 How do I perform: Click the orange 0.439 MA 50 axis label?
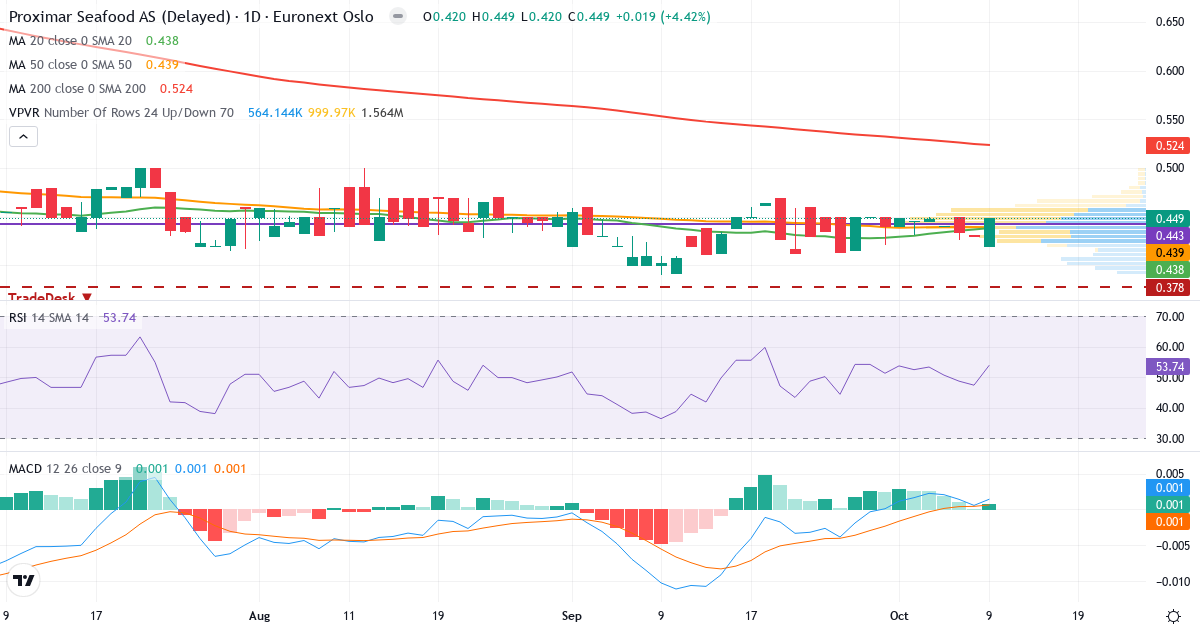click(x=1166, y=253)
